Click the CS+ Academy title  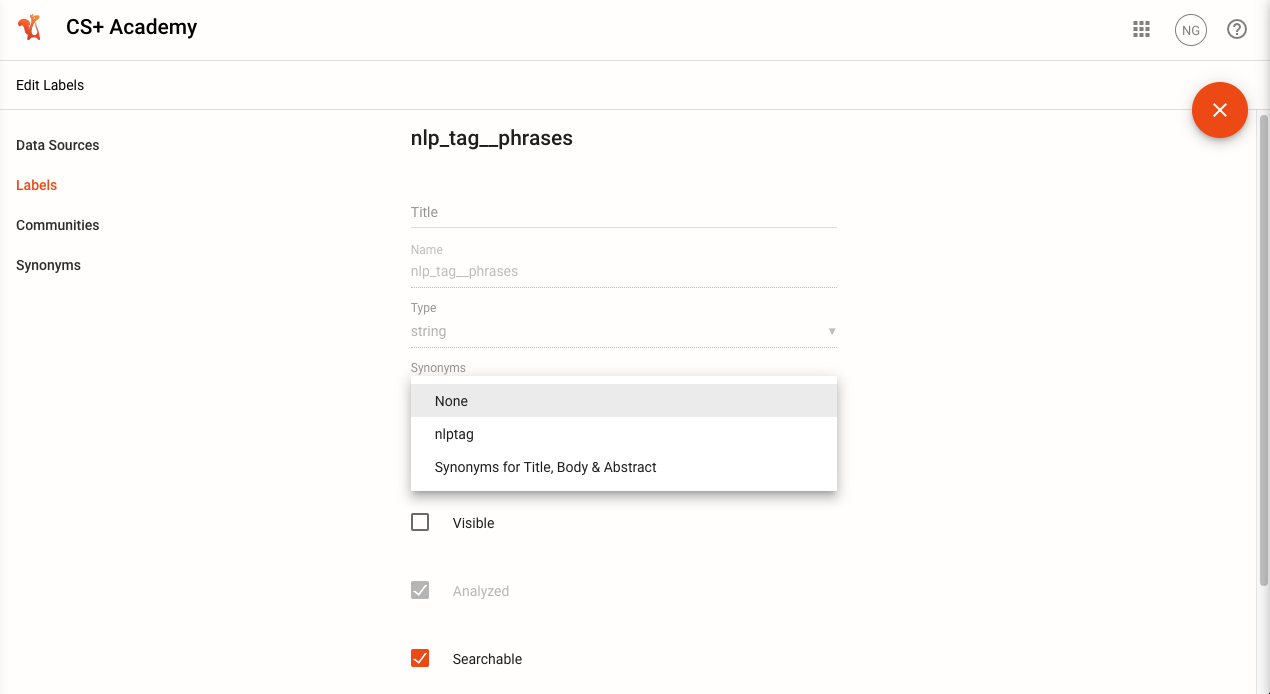[131, 27]
